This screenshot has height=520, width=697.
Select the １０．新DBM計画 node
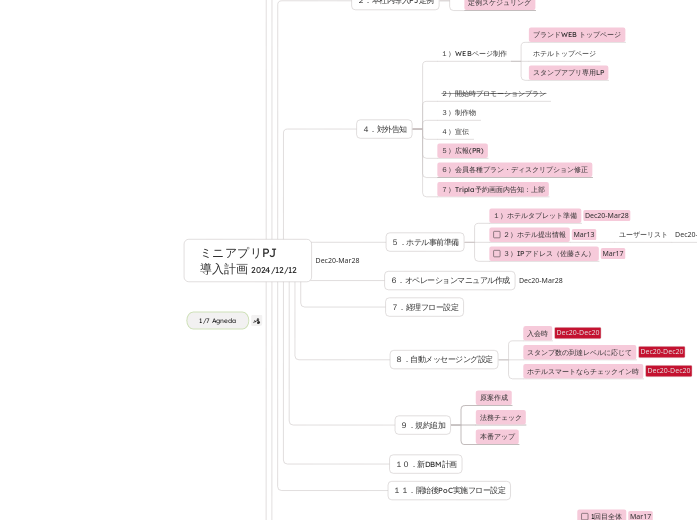click(426, 464)
